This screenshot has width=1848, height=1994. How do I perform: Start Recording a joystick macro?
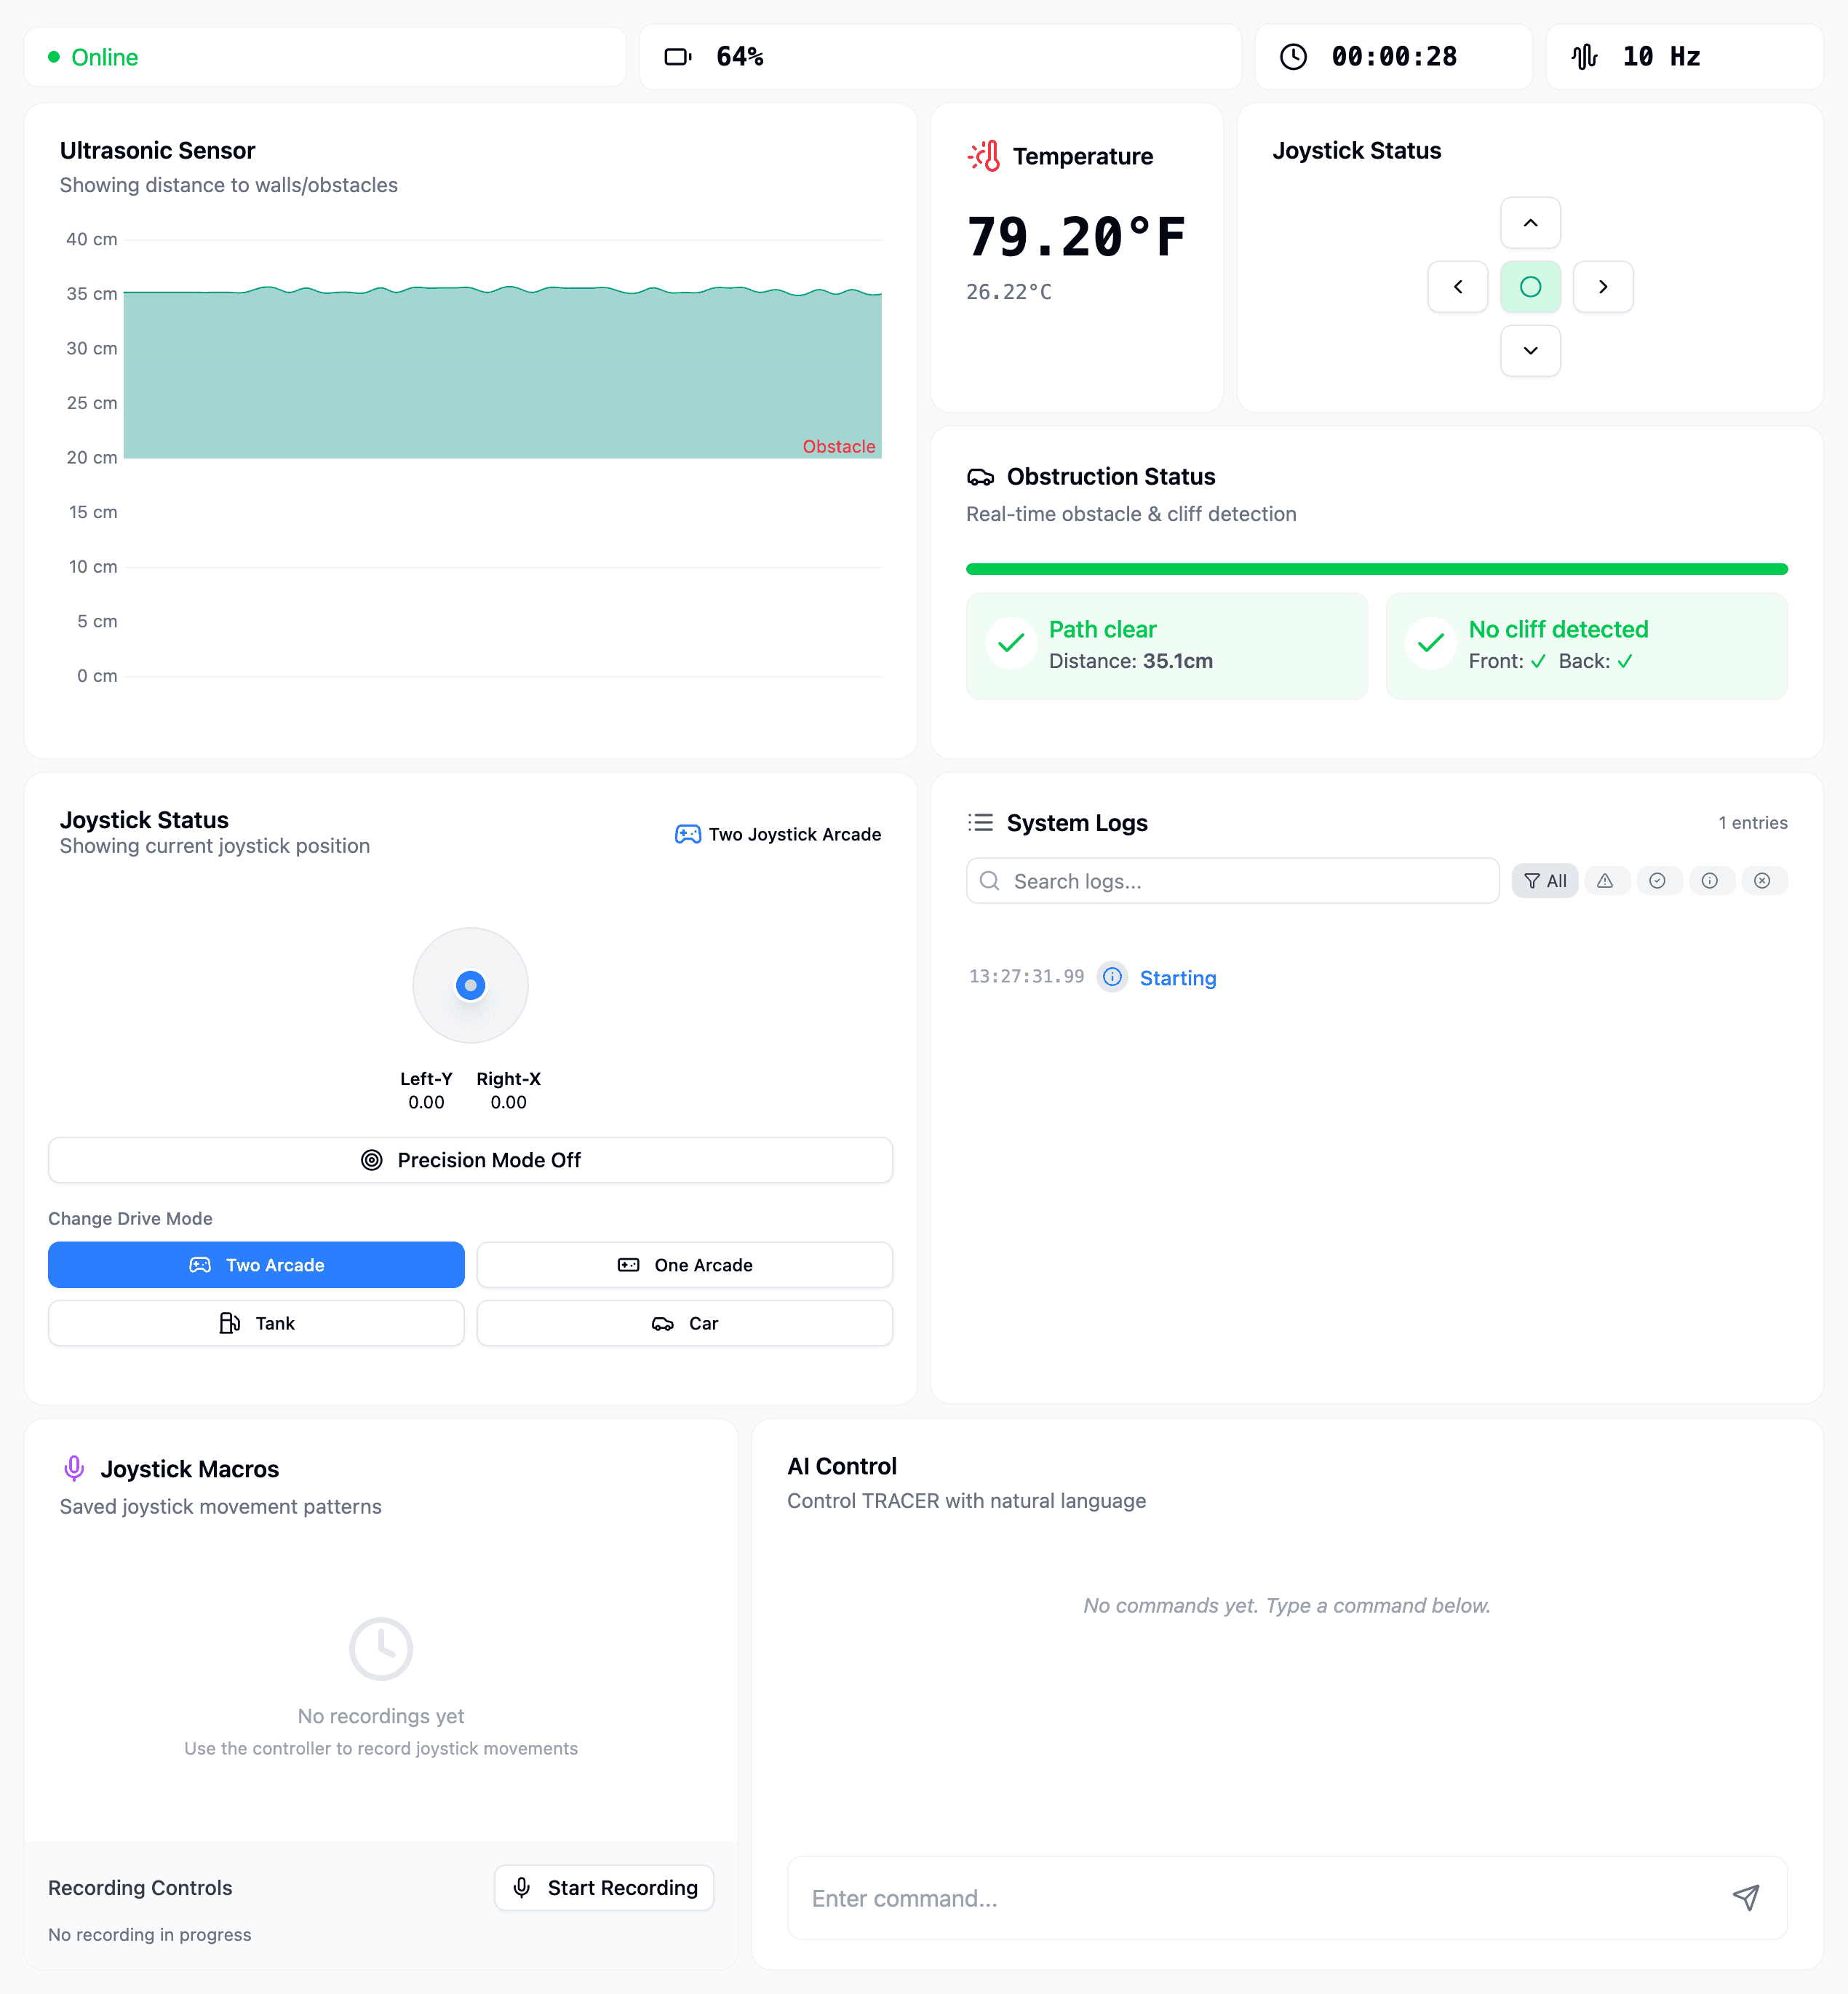pos(604,1888)
